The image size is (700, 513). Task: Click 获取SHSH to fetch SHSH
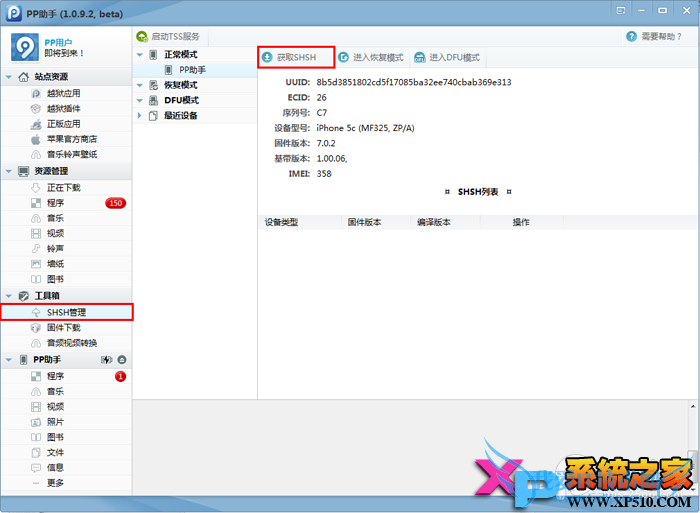296,57
